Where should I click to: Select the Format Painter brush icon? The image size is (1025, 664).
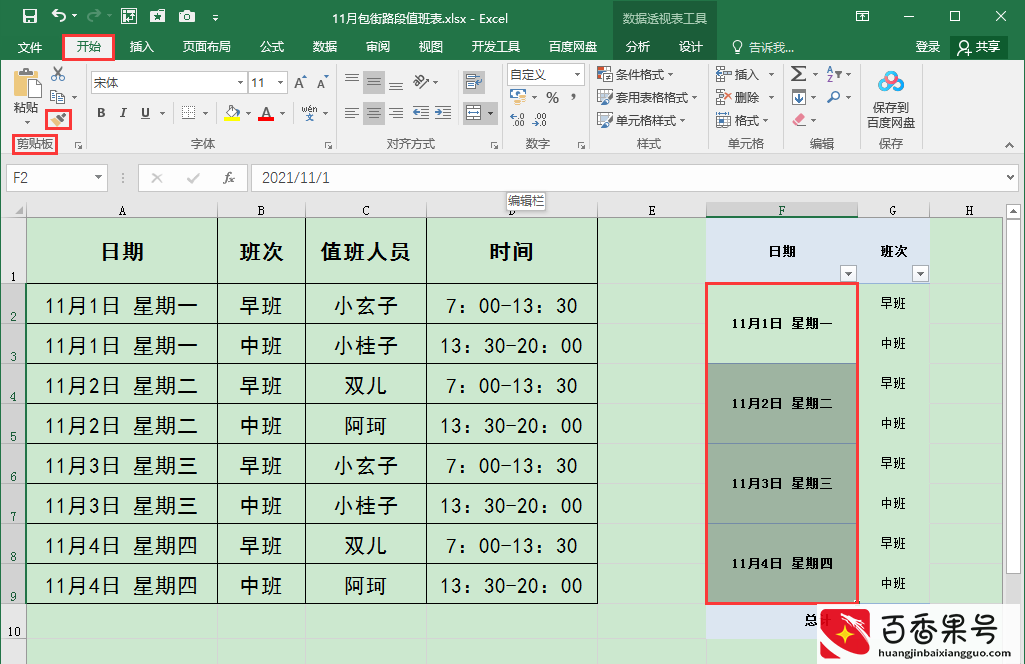pos(58,119)
